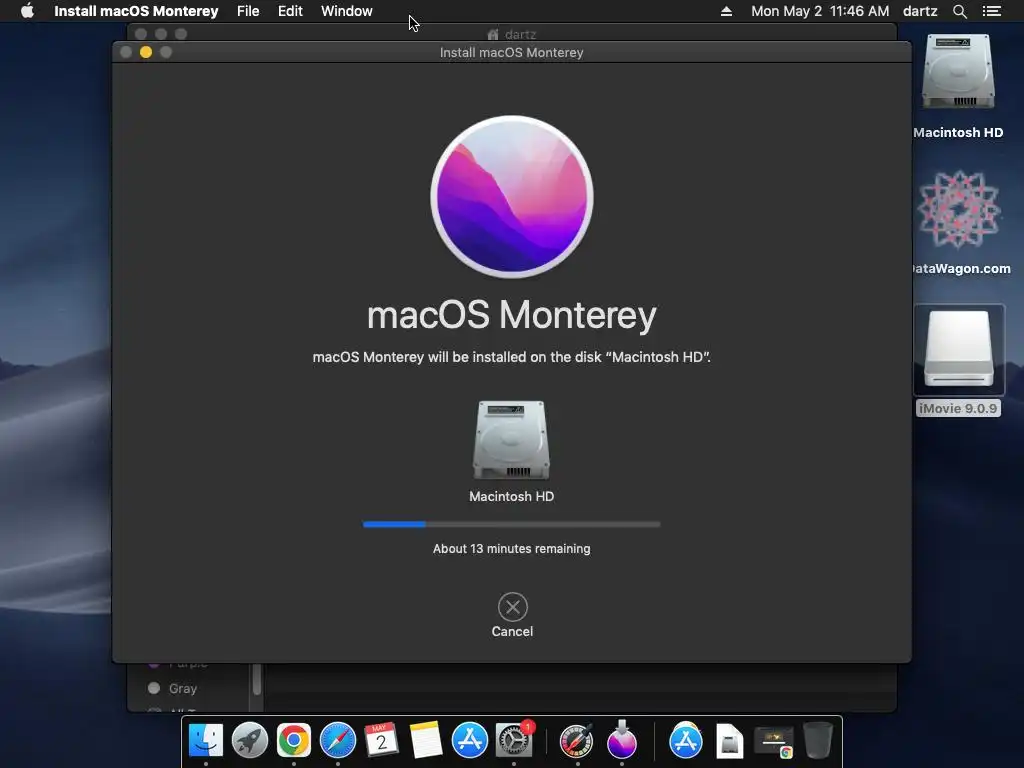The height and width of the screenshot is (768, 1024).
Task: Open the Window menu
Action: (x=347, y=11)
